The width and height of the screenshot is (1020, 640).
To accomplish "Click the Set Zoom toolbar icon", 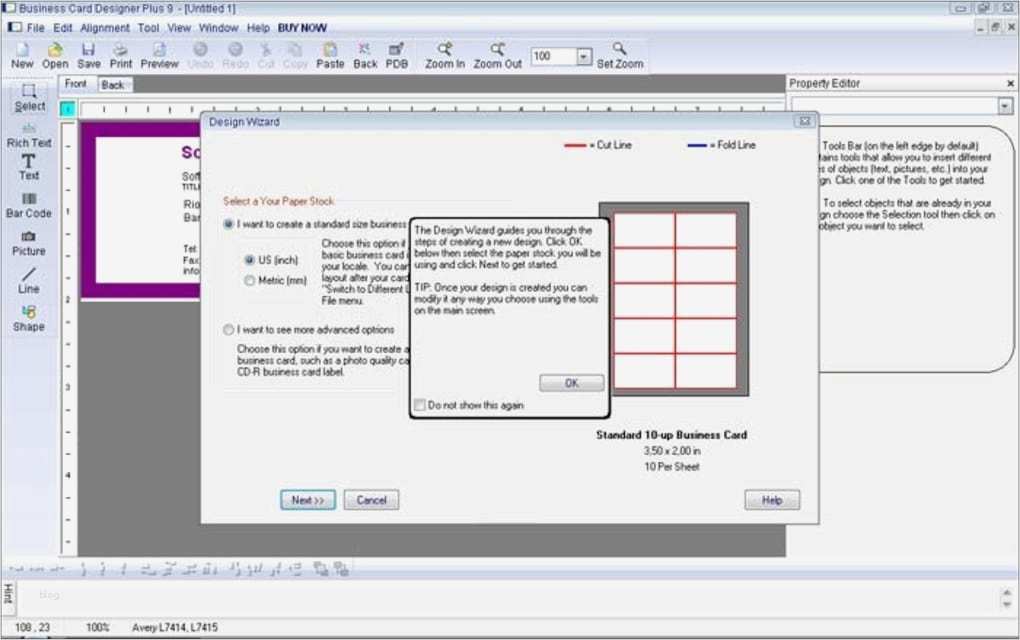I will 620,55.
